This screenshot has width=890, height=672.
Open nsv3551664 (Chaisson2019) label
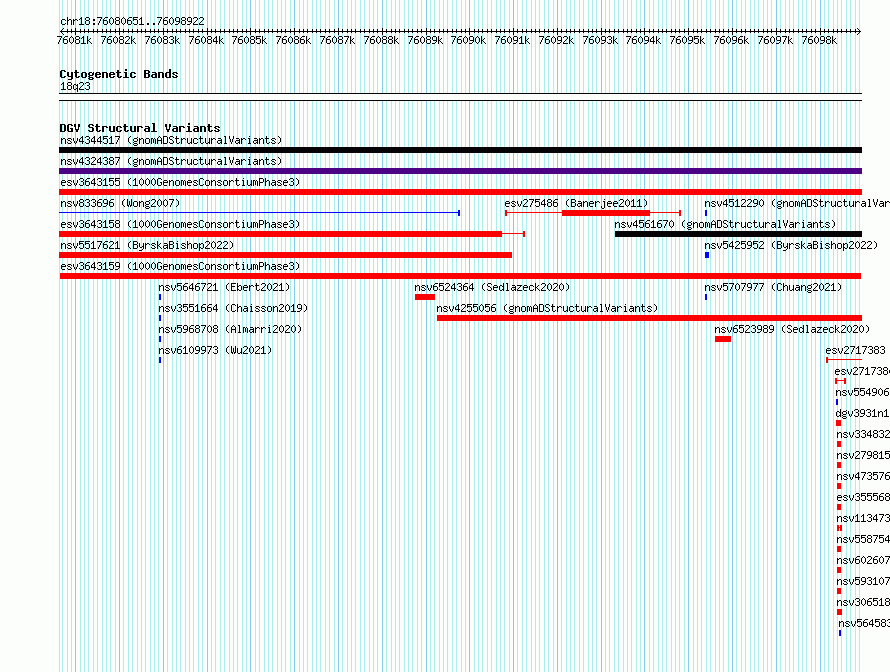(x=233, y=308)
